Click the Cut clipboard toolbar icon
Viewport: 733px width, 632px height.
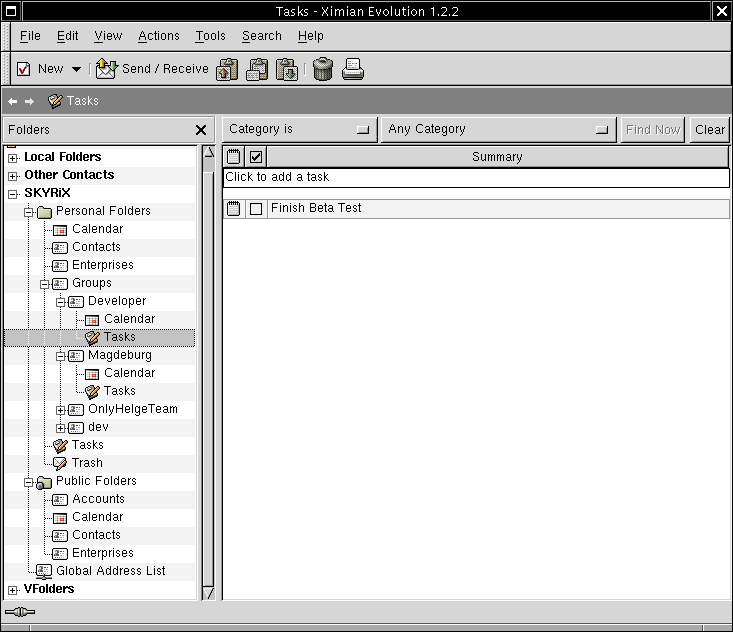click(x=227, y=69)
